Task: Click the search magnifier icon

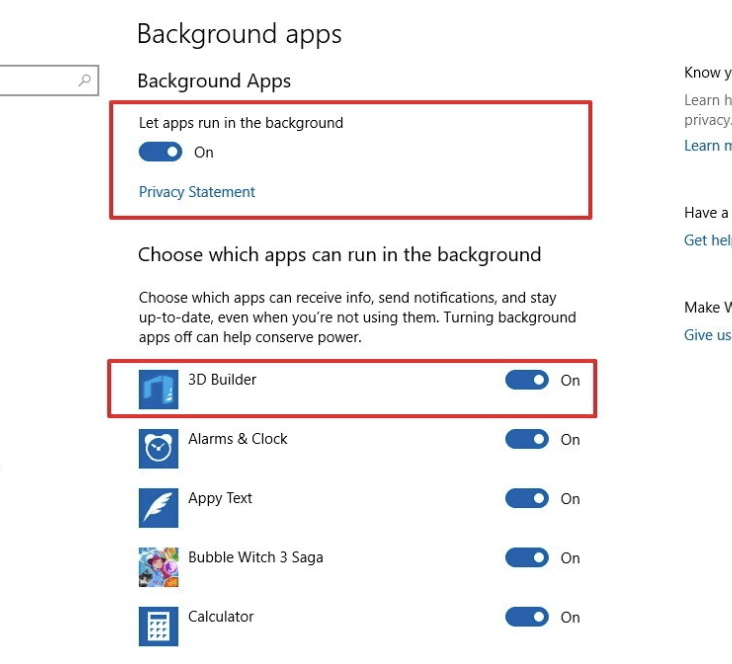Action: click(86, 81)
